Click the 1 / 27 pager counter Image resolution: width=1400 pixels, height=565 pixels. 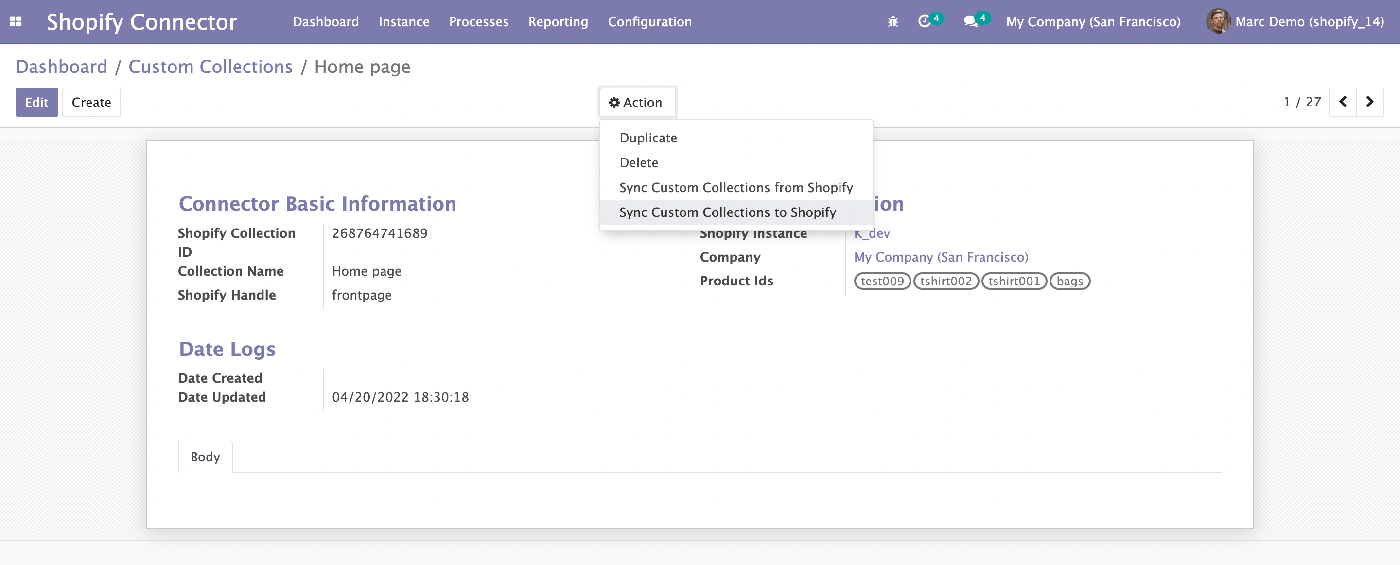1302,102
